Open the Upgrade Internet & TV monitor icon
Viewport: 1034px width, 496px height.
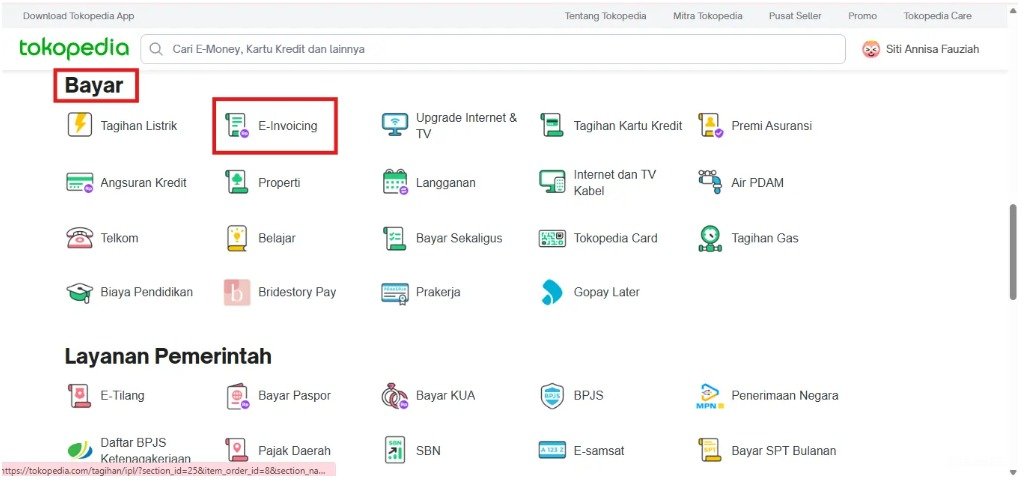(x=395, y=125)
